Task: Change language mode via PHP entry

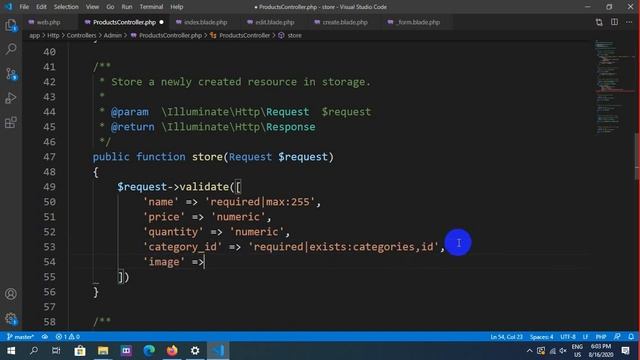Action: pyautogui.click(x=601, y=337)
